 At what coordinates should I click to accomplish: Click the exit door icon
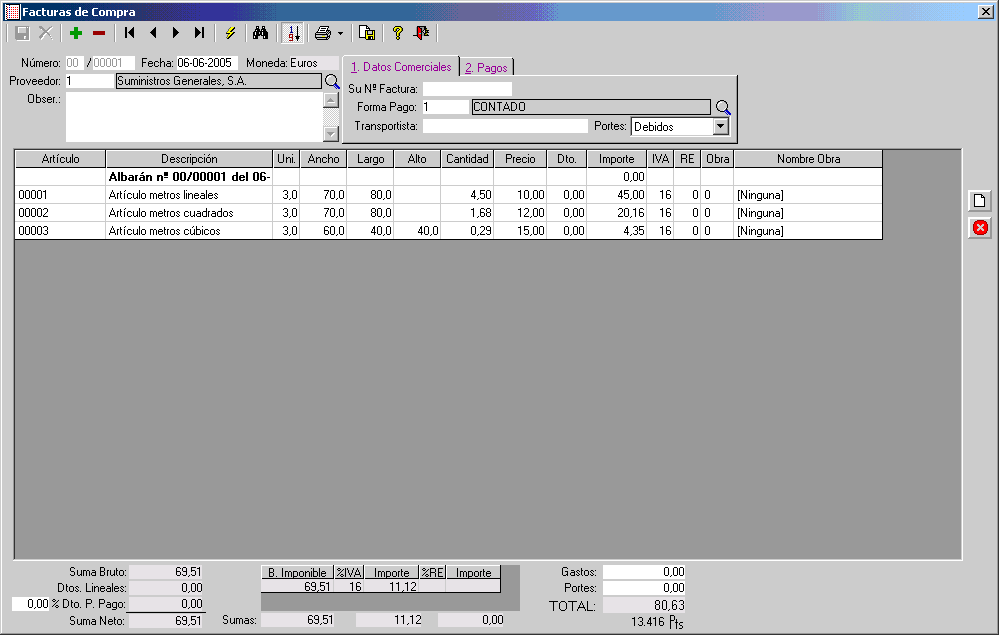coord(421,33)
